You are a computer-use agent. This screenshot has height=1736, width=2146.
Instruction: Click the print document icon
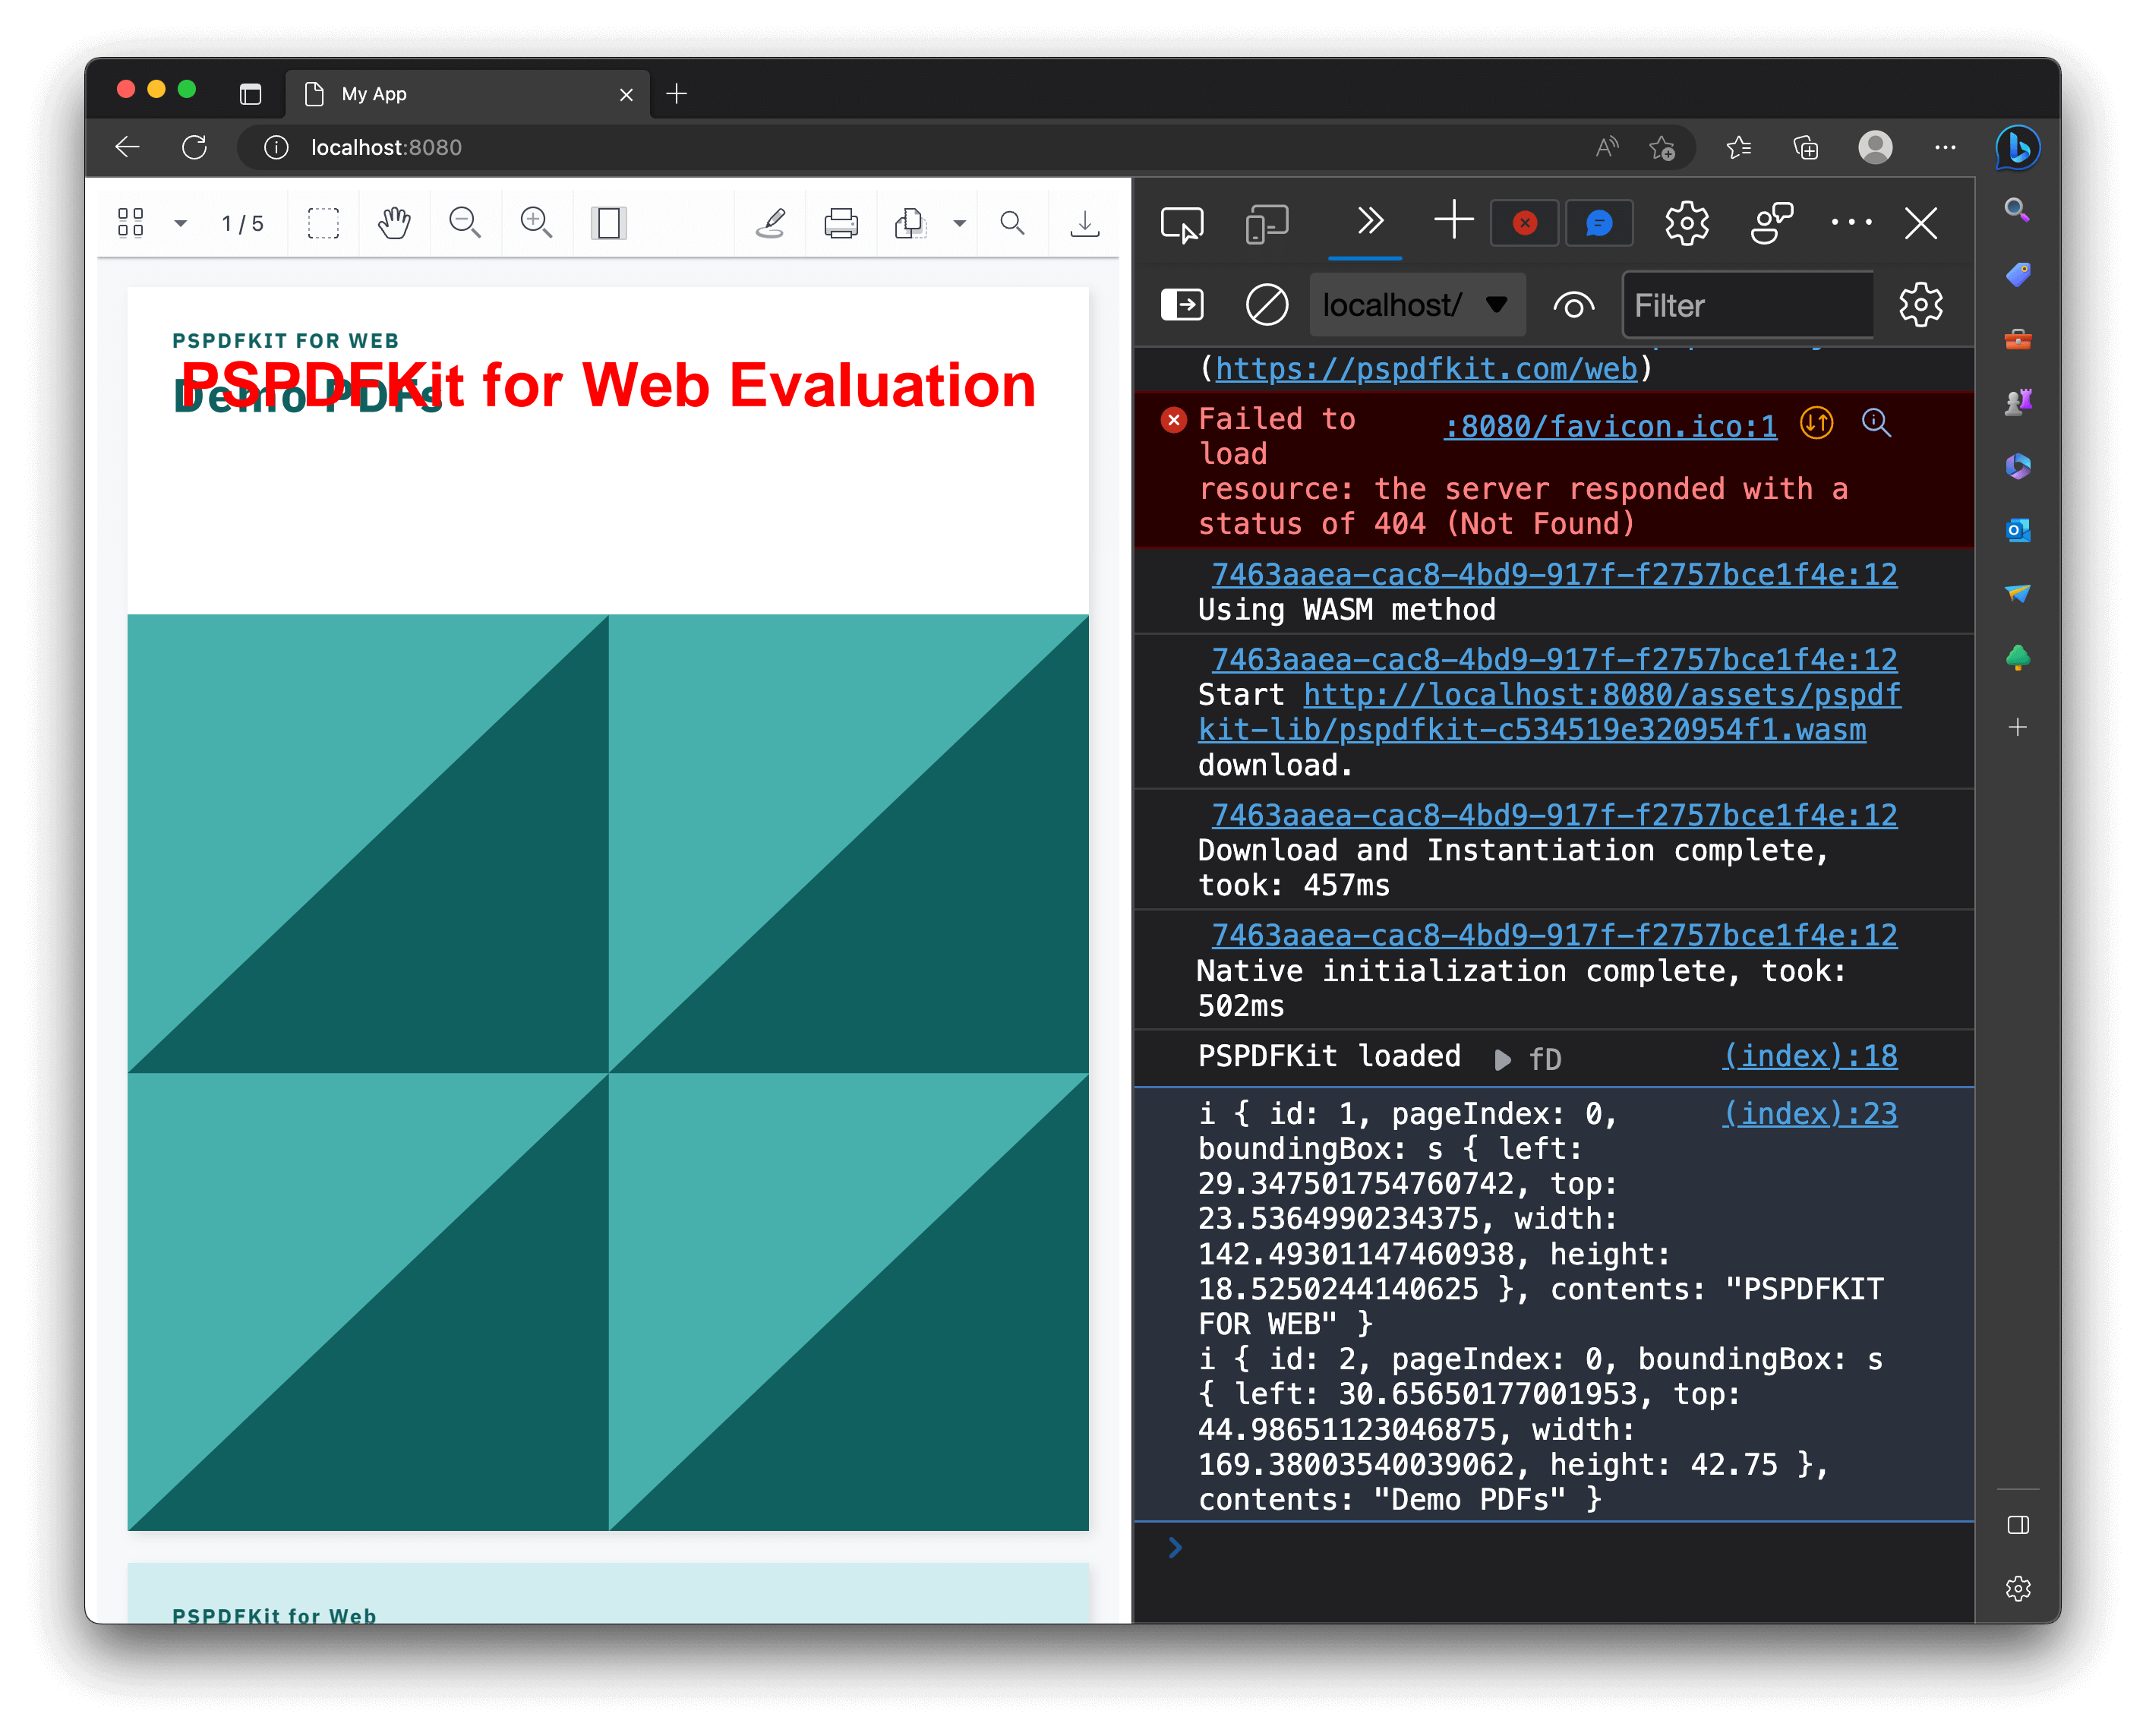tap(840, 222)
